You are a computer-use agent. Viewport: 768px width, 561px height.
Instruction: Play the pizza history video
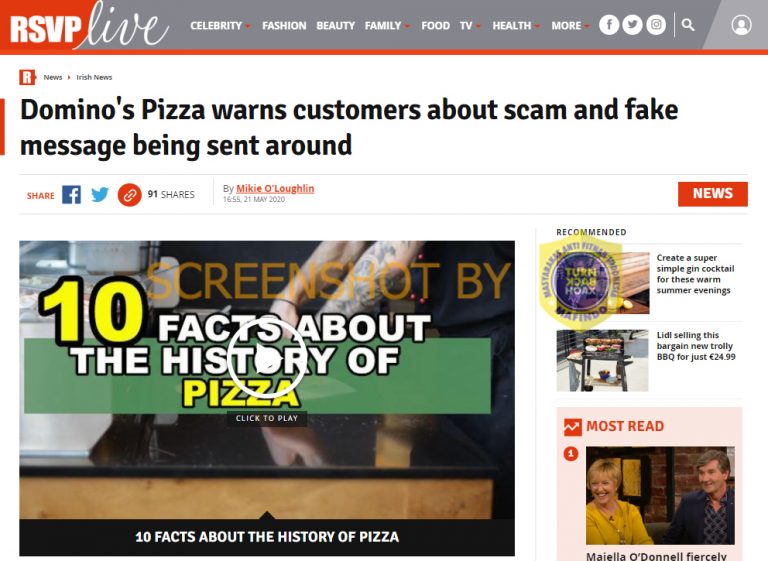(x=266, y=360)
